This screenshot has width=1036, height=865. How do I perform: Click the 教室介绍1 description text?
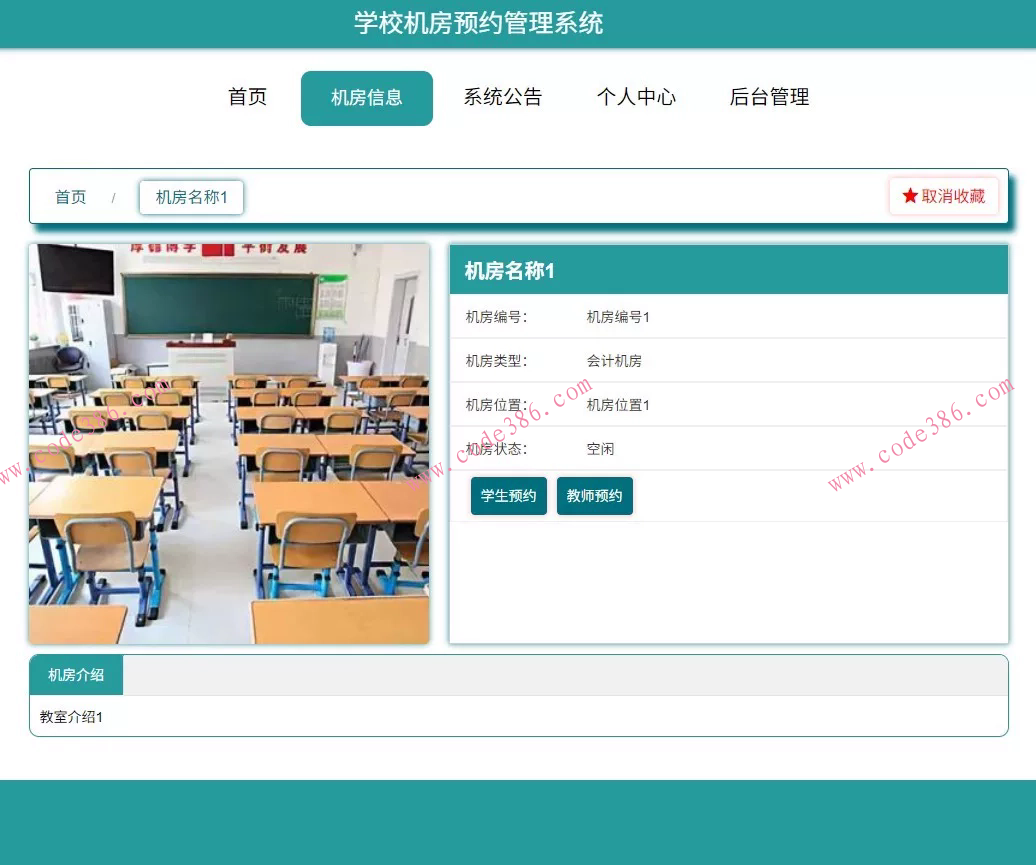pyautogui.click(x=69, y=717)
